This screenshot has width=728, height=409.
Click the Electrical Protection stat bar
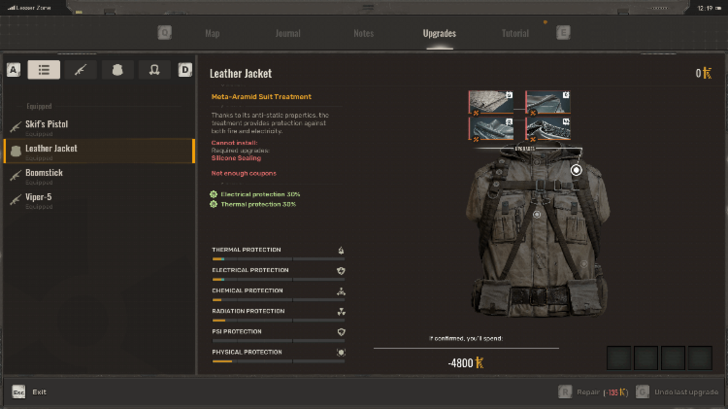click(278, 279)
